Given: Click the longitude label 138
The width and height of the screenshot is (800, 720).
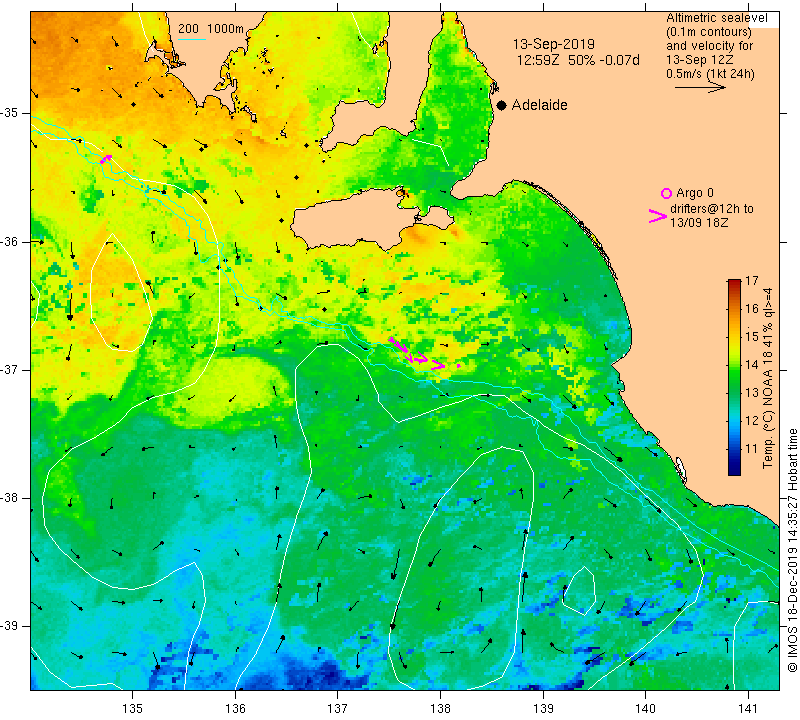Looking at the screenshot, I should pos(440,708).
